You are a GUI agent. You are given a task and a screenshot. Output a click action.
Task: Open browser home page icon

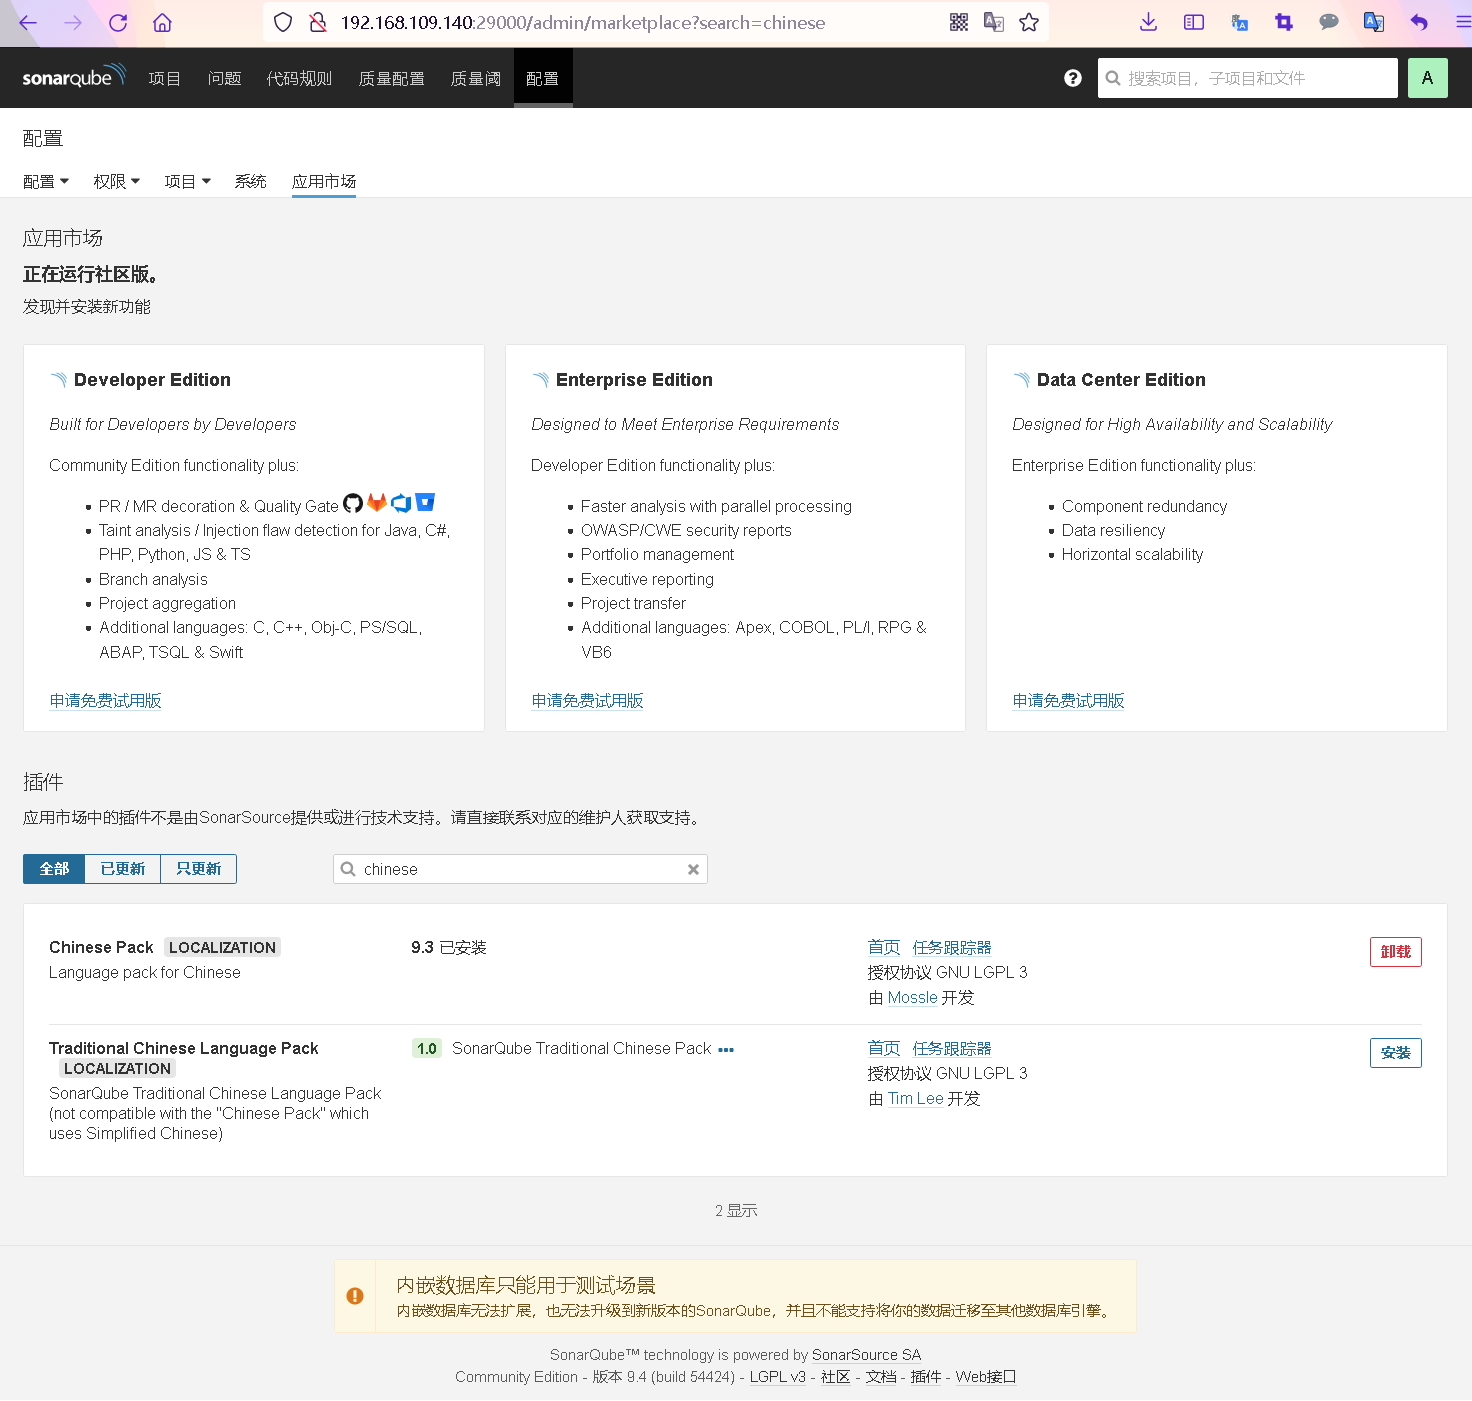(x=162, y=22)
